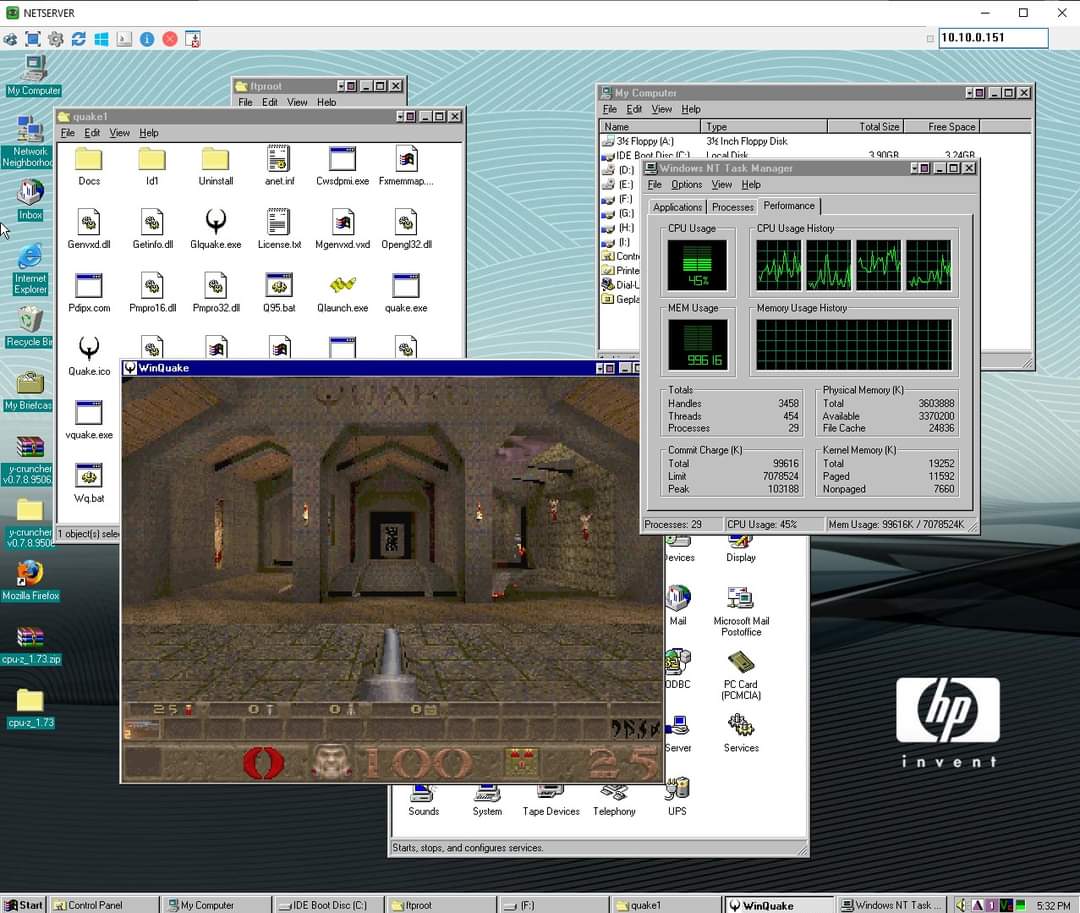Sort by the Total Size column header

(x=865, y=127)
